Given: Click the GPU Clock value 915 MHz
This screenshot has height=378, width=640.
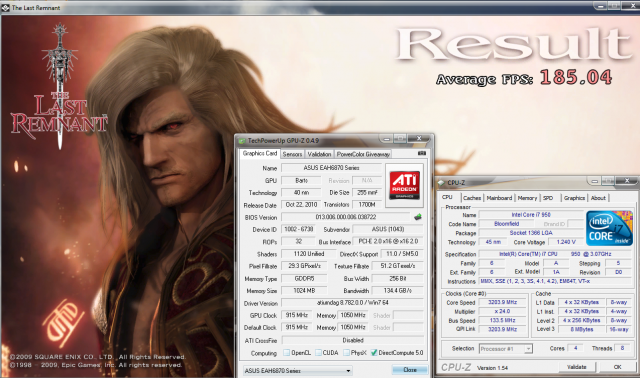Looking at the screenshot, I should click(x=296, y=315).
